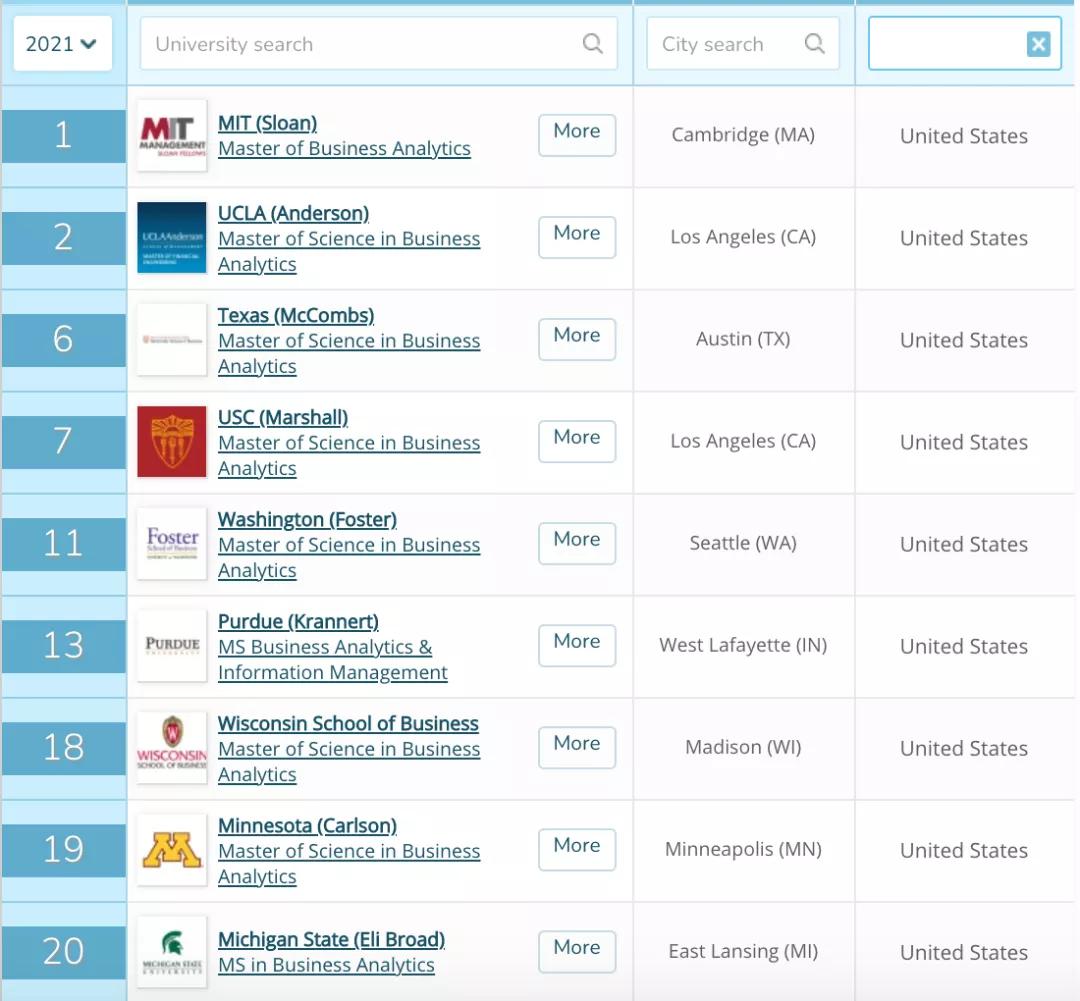This screenshot has width=1080, height=1001.
Task: Click the Michigan State Spartan logo
Action: point(172,951)
